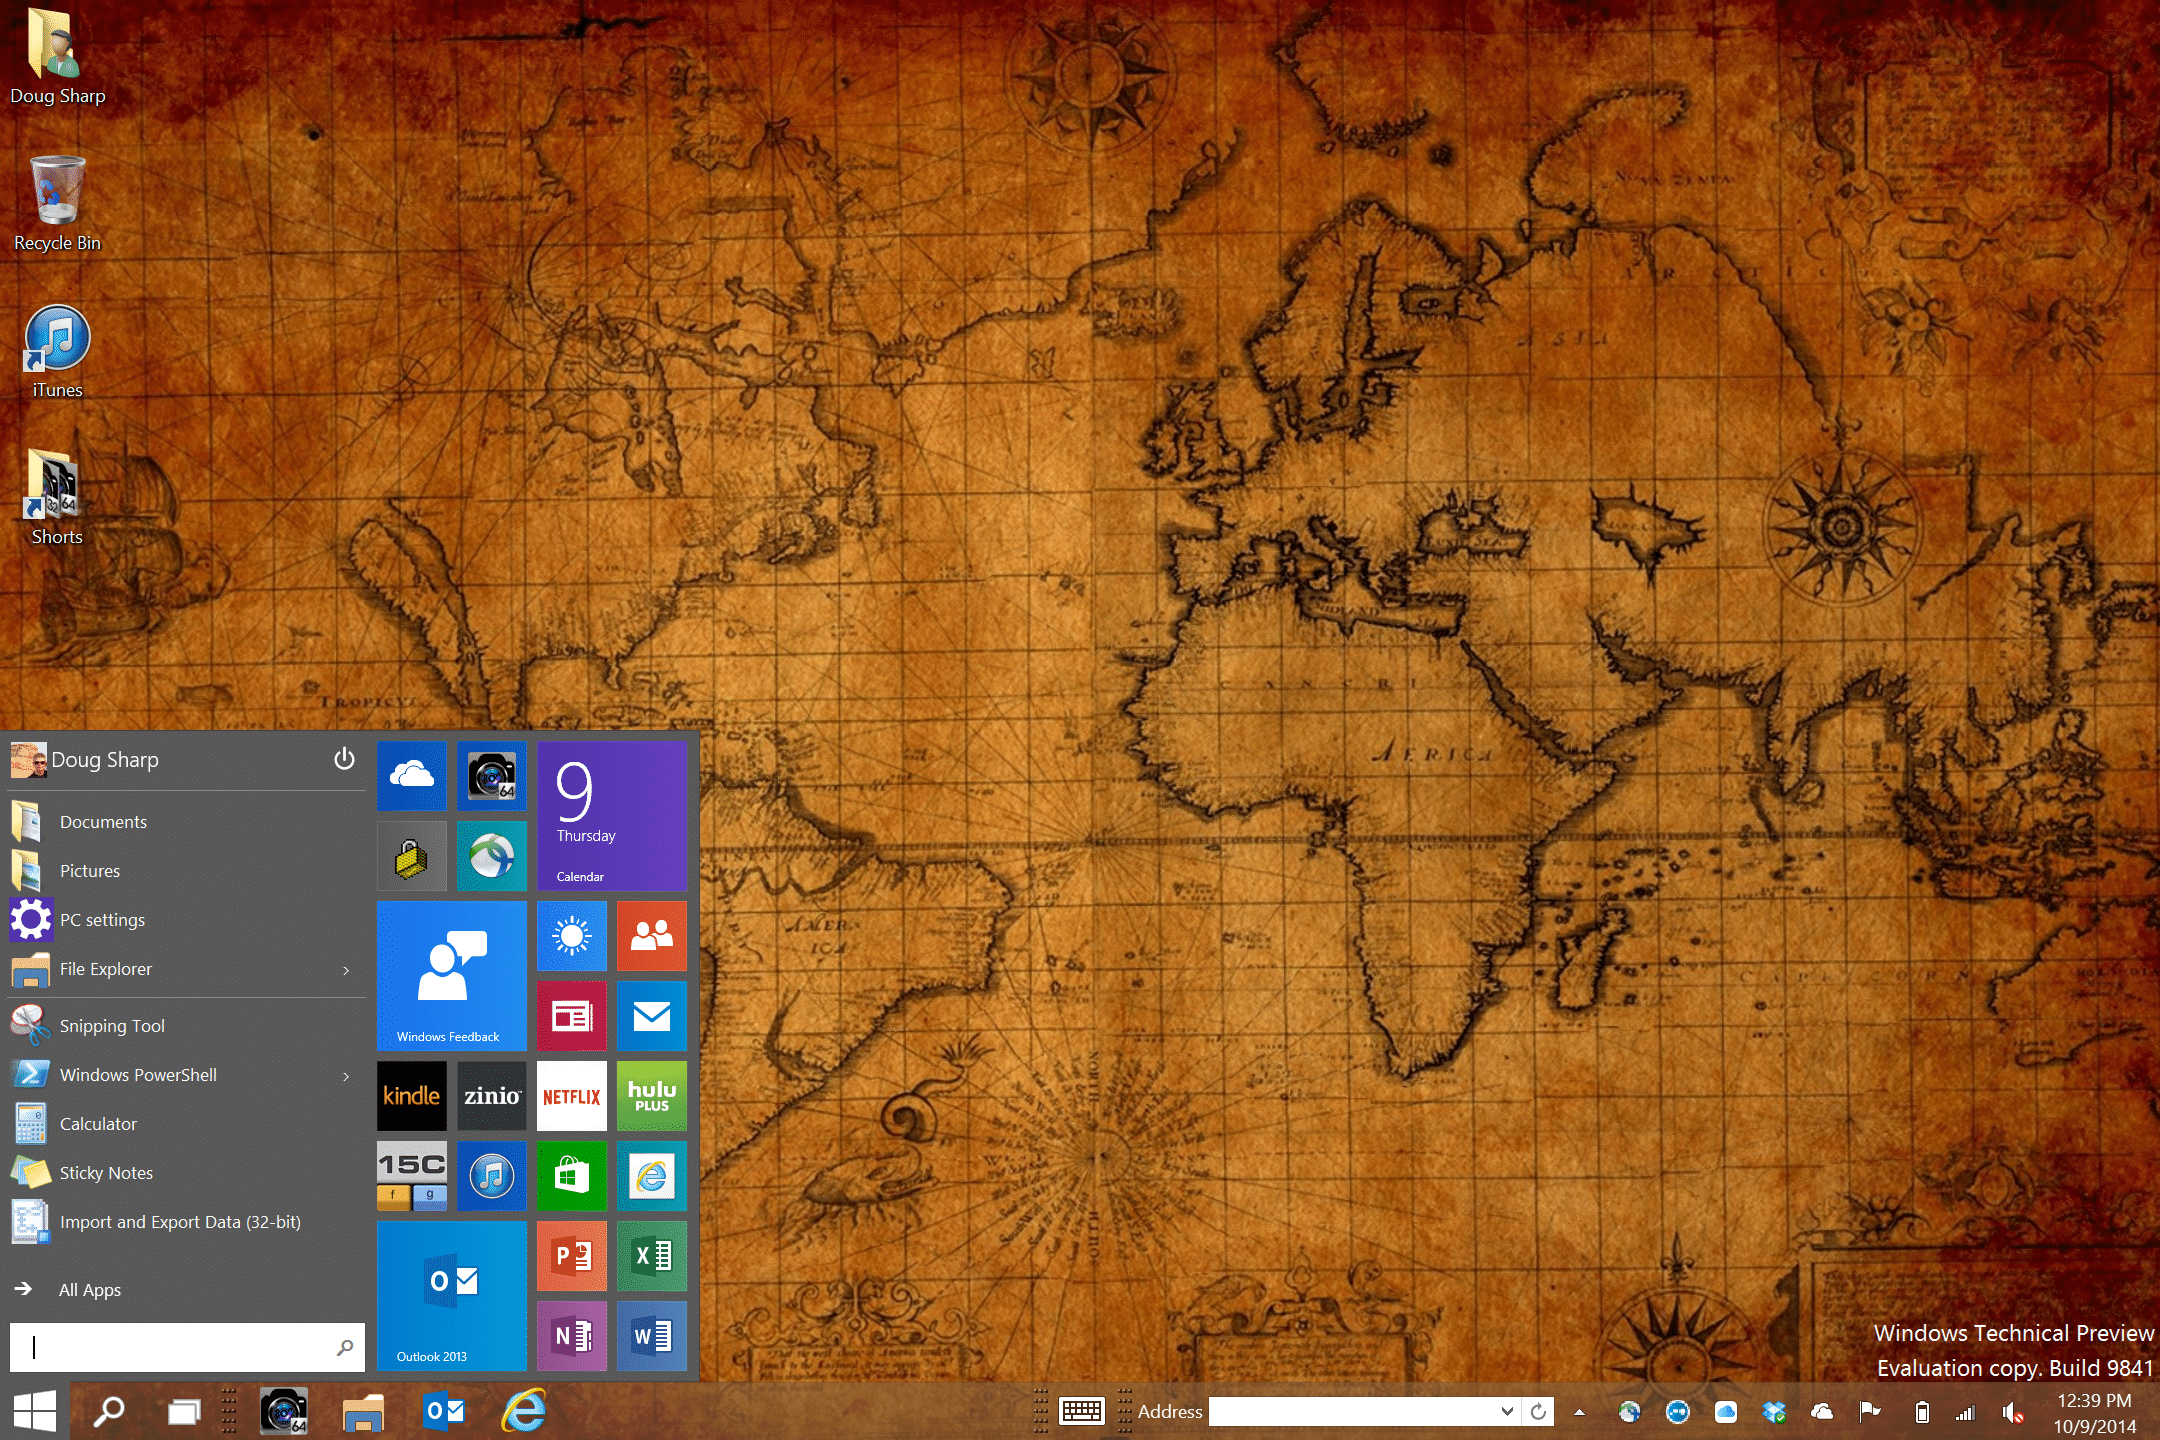Screen dimensions: 2160x1440
Task: Launch the PowerPoint tile
Action: tap(571, 1255)
